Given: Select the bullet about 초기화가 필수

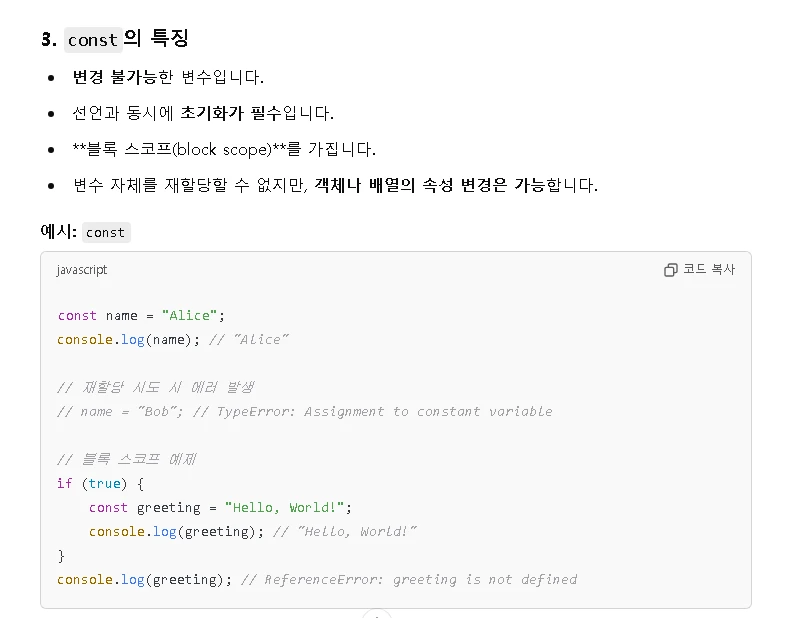Looking at the screenshot, I should (x=203, y=113).
